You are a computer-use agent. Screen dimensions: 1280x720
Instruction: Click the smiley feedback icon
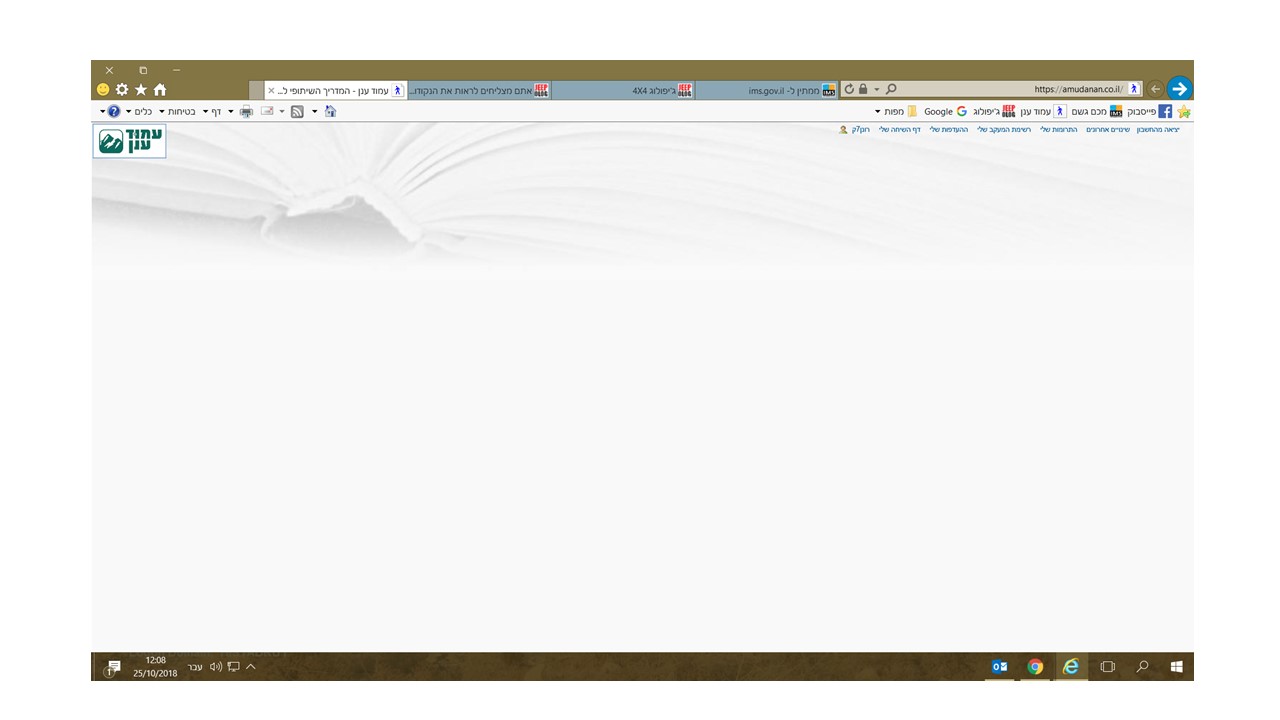tap(103, 90)
